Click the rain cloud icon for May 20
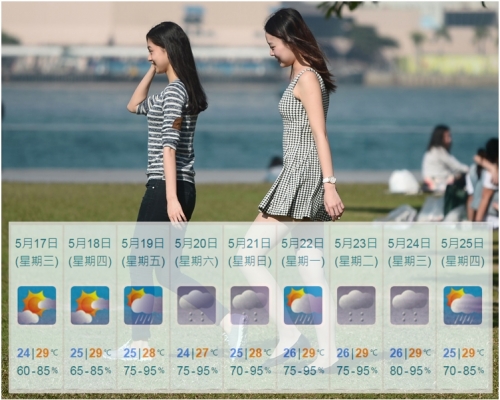The height and width of the screenshot is (400, 500). tap(197, 305)
